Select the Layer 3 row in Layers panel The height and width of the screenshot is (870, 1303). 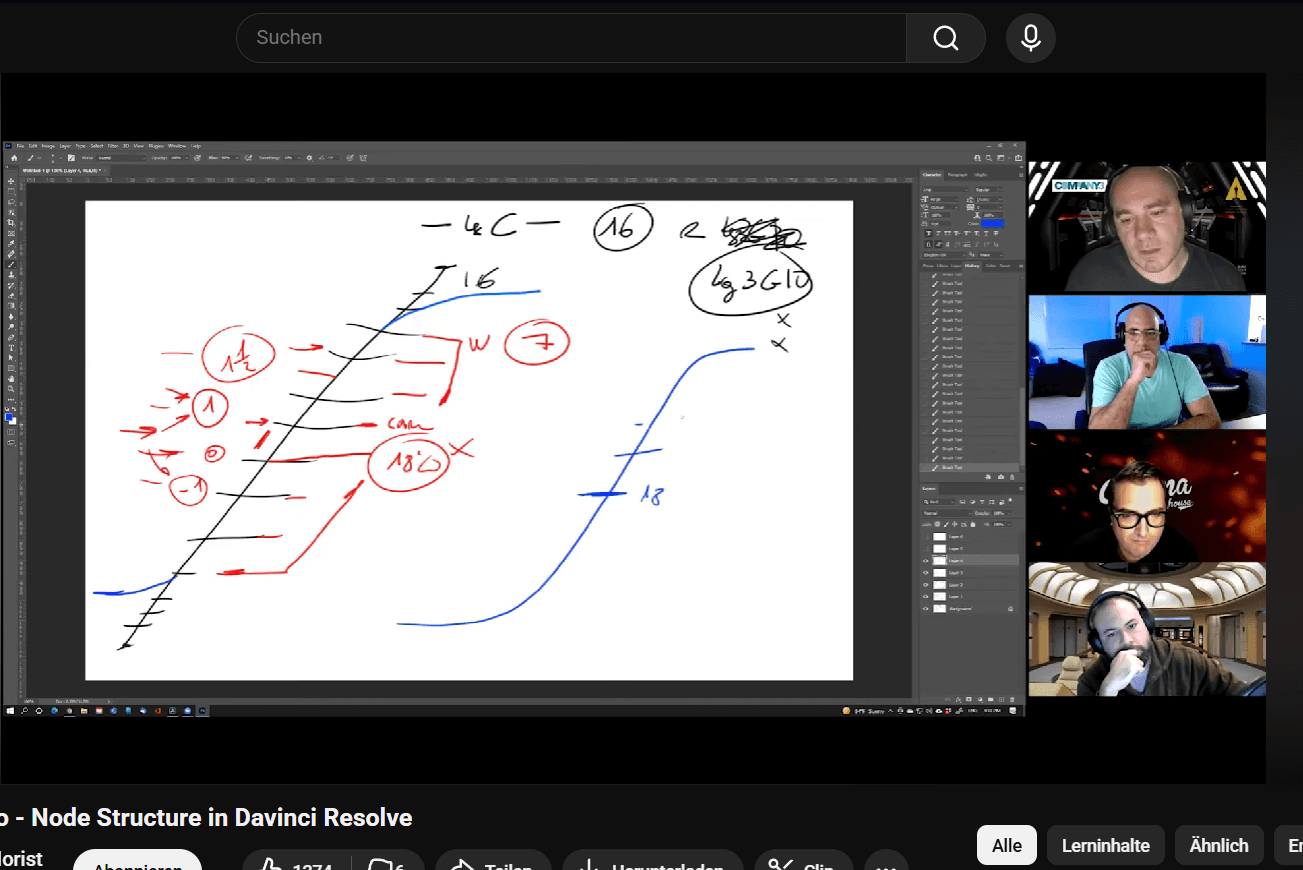tap(970, 573)
